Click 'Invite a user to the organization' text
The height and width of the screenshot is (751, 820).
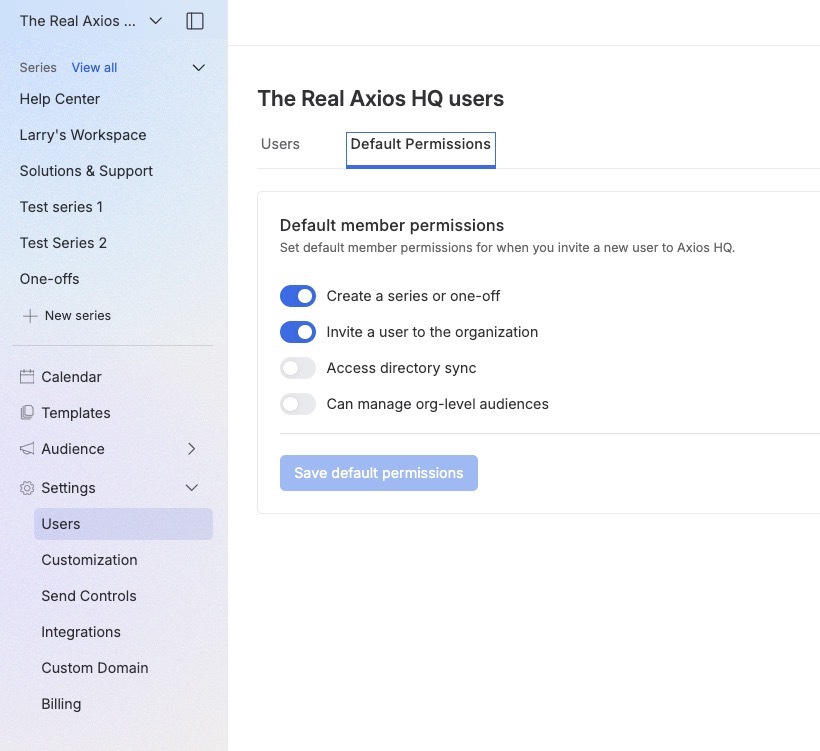(x=432, y=332)
